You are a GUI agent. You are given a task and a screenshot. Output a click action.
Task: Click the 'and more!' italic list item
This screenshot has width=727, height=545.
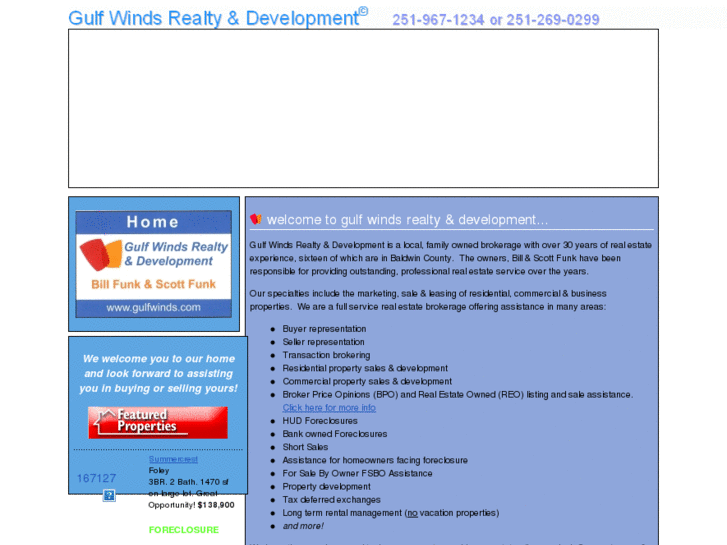(x=303, y=526)
